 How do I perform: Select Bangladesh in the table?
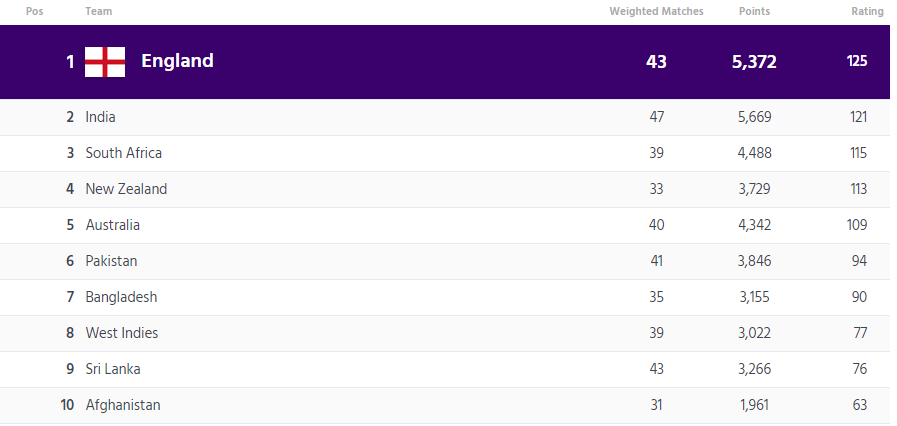click(121, 297)
